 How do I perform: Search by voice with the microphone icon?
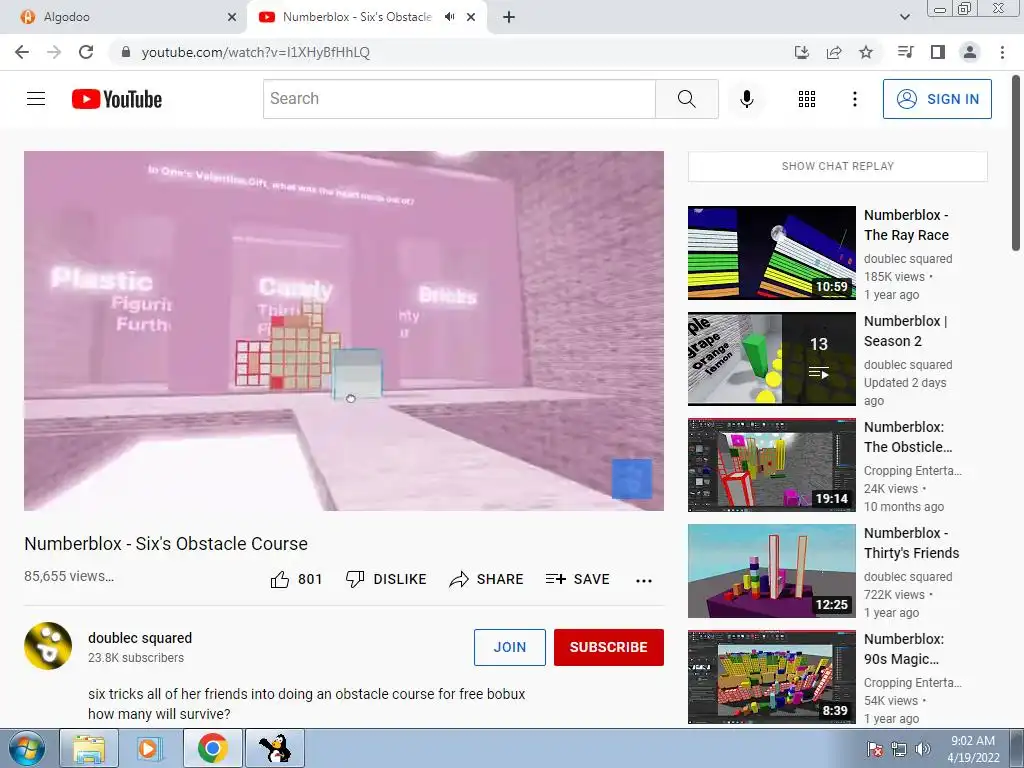pyautogui.click(x=747, y=99)
